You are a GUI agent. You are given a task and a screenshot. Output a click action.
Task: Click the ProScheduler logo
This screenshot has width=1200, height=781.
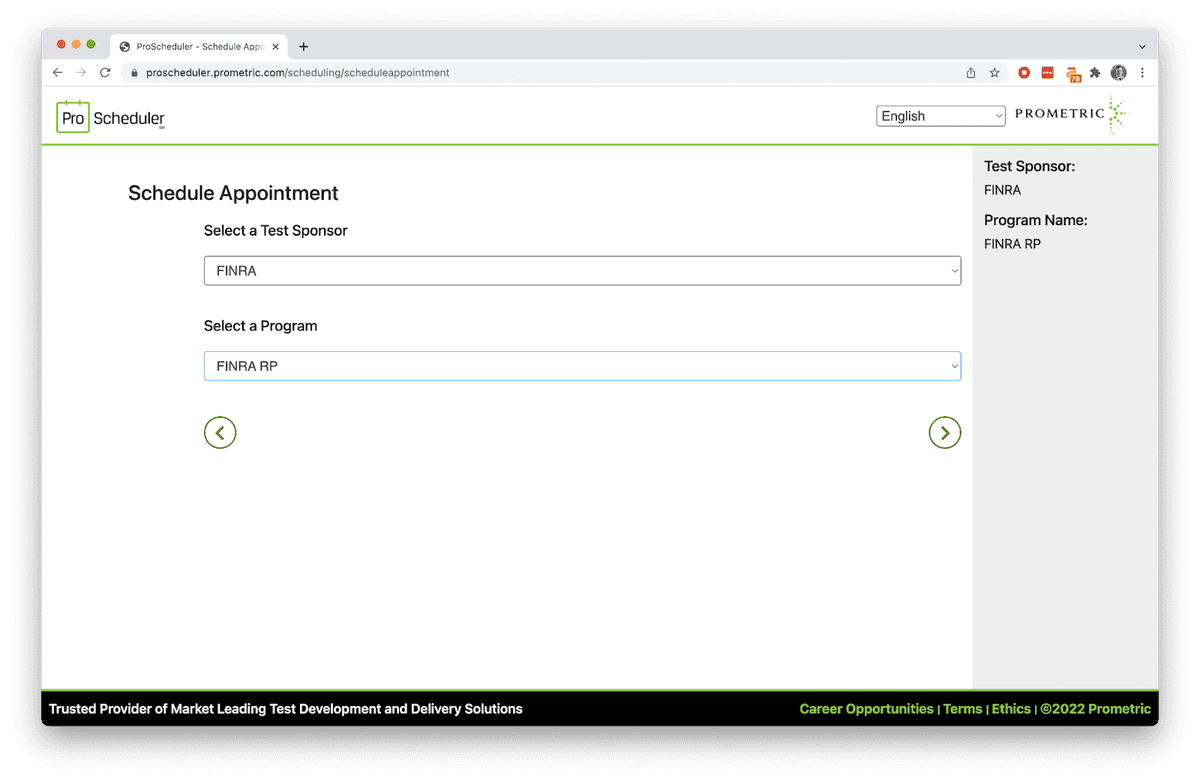(111, 117)
